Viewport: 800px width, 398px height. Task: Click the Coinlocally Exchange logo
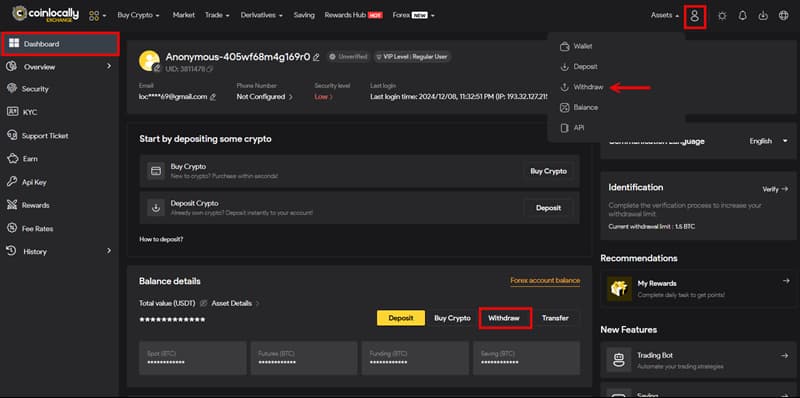pos(45,14)
